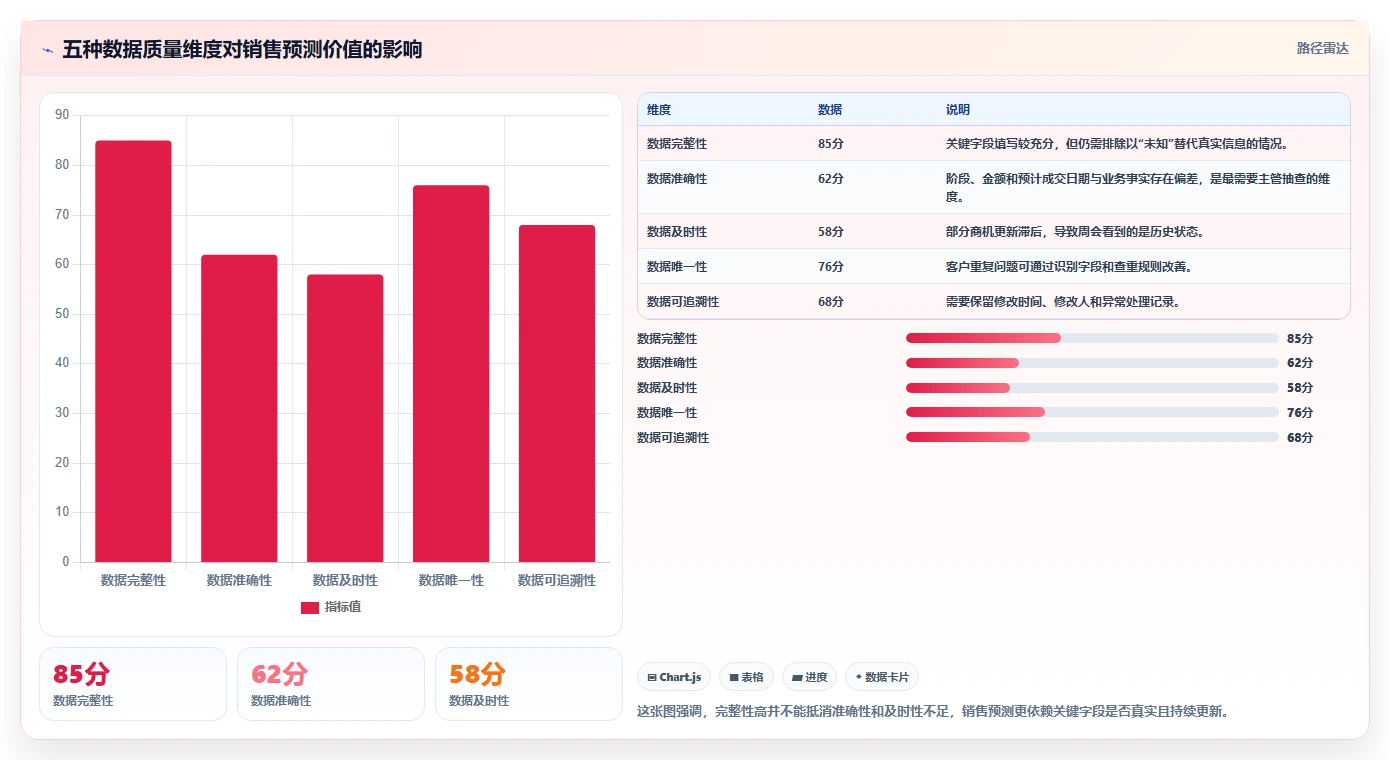Select the 表格 tag chip
Image resolution: width=1390 pixels, height=760 pixels.
[746, 677]
